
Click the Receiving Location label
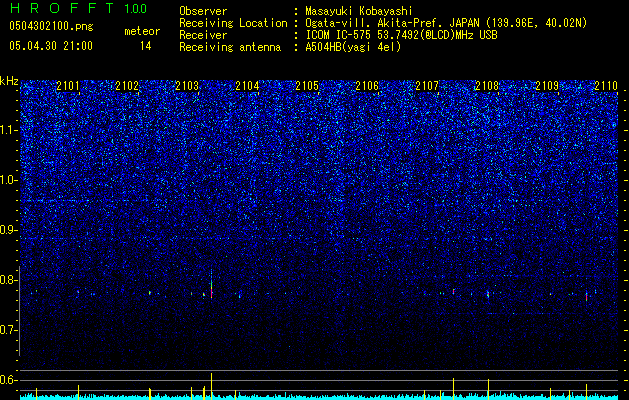[233, 23]
